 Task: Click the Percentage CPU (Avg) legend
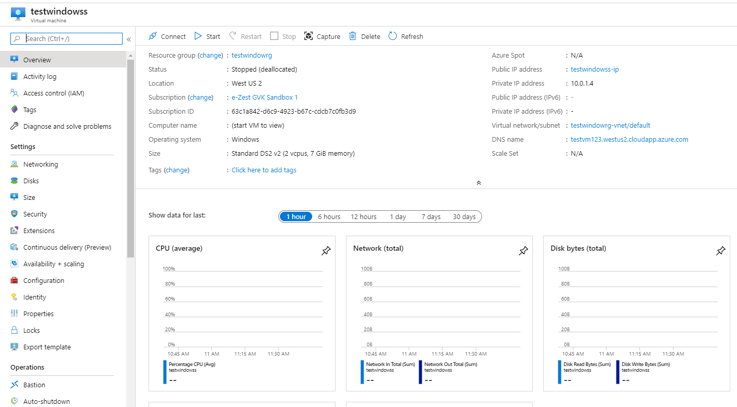click(x=192, y=364)
